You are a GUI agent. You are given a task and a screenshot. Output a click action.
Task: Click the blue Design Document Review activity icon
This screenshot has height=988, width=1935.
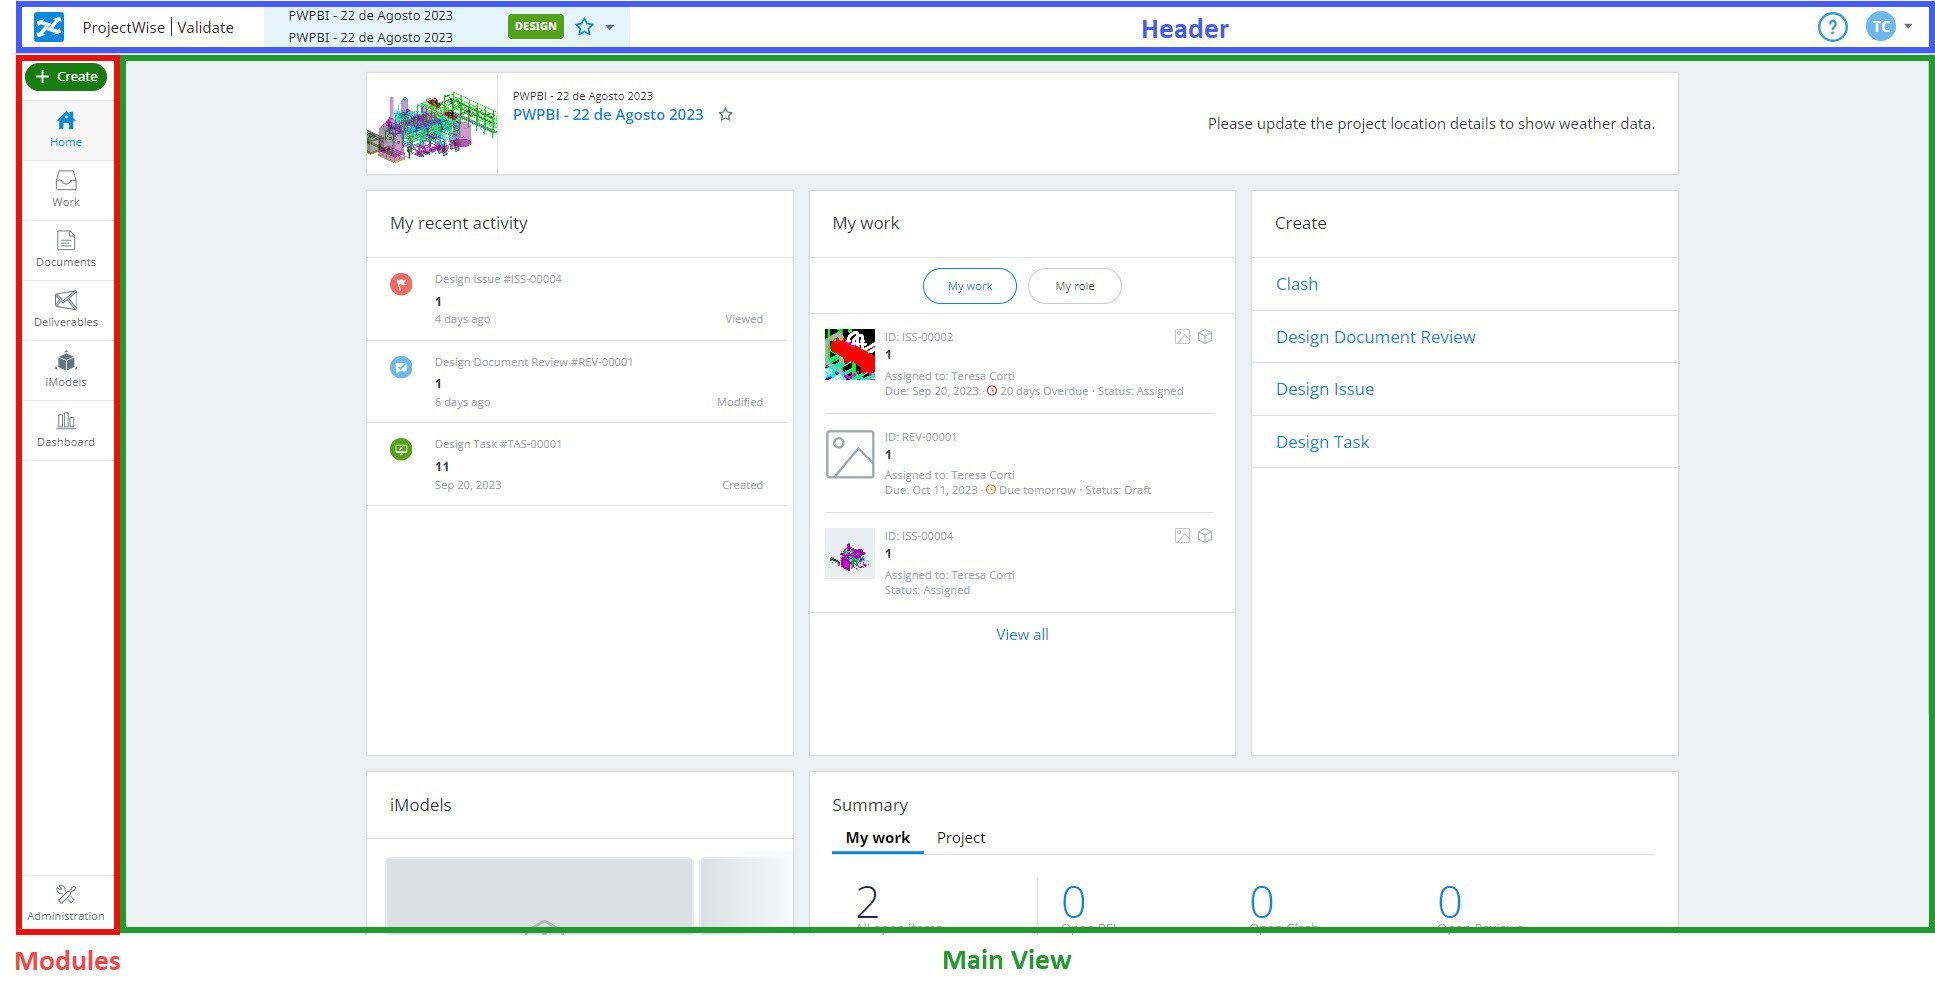(401, 367)
